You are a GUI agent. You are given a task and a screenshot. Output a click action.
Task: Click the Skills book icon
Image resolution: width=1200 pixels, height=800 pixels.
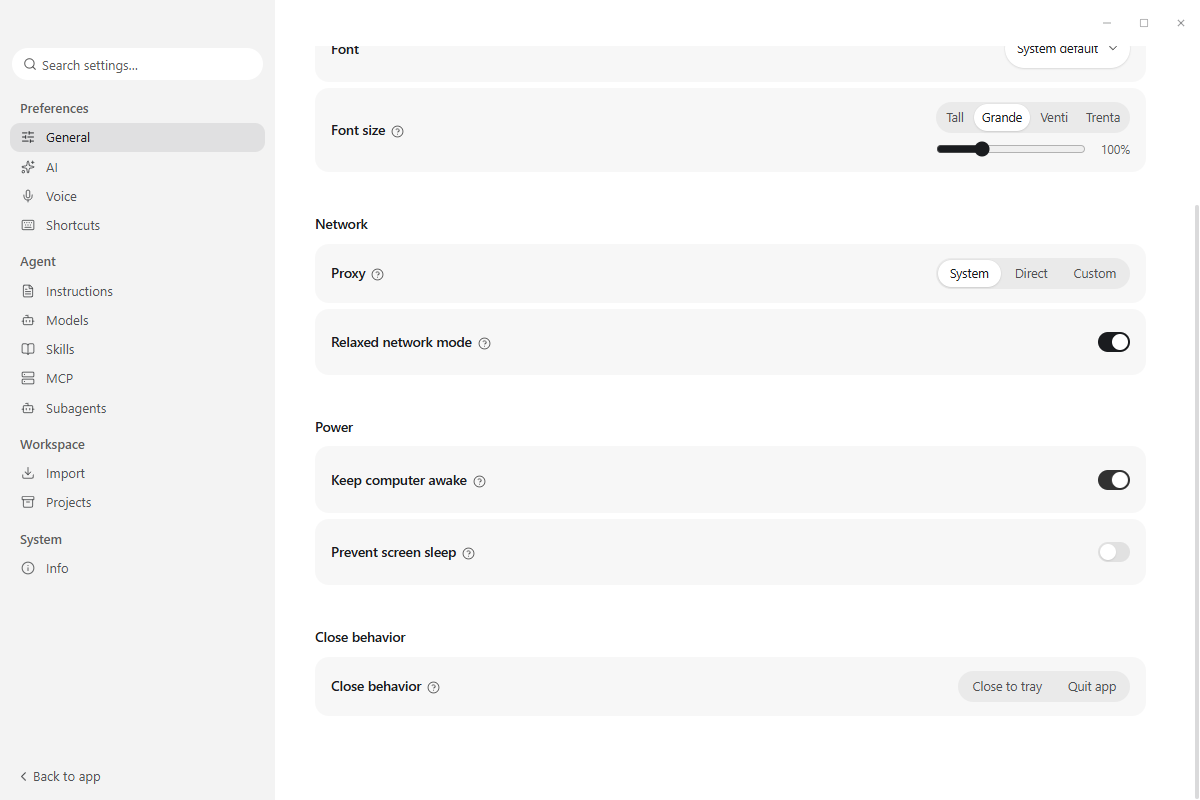point(28,349)
